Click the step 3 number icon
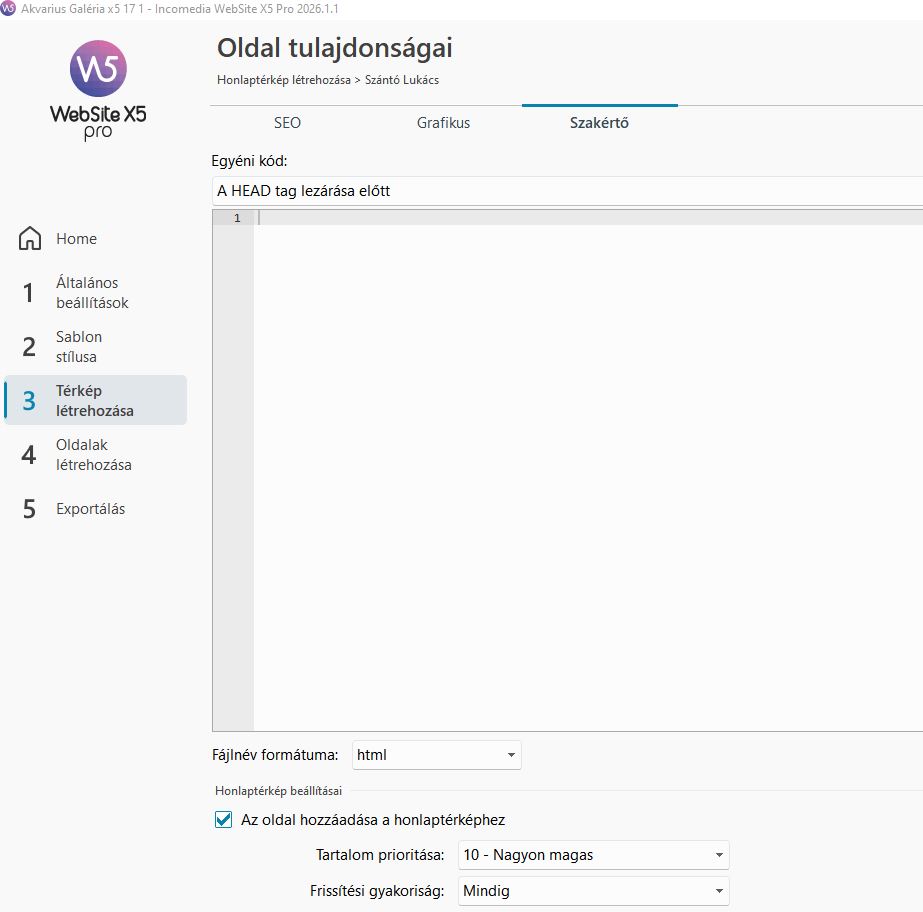 pyautogui.click(x=29, y=401)
